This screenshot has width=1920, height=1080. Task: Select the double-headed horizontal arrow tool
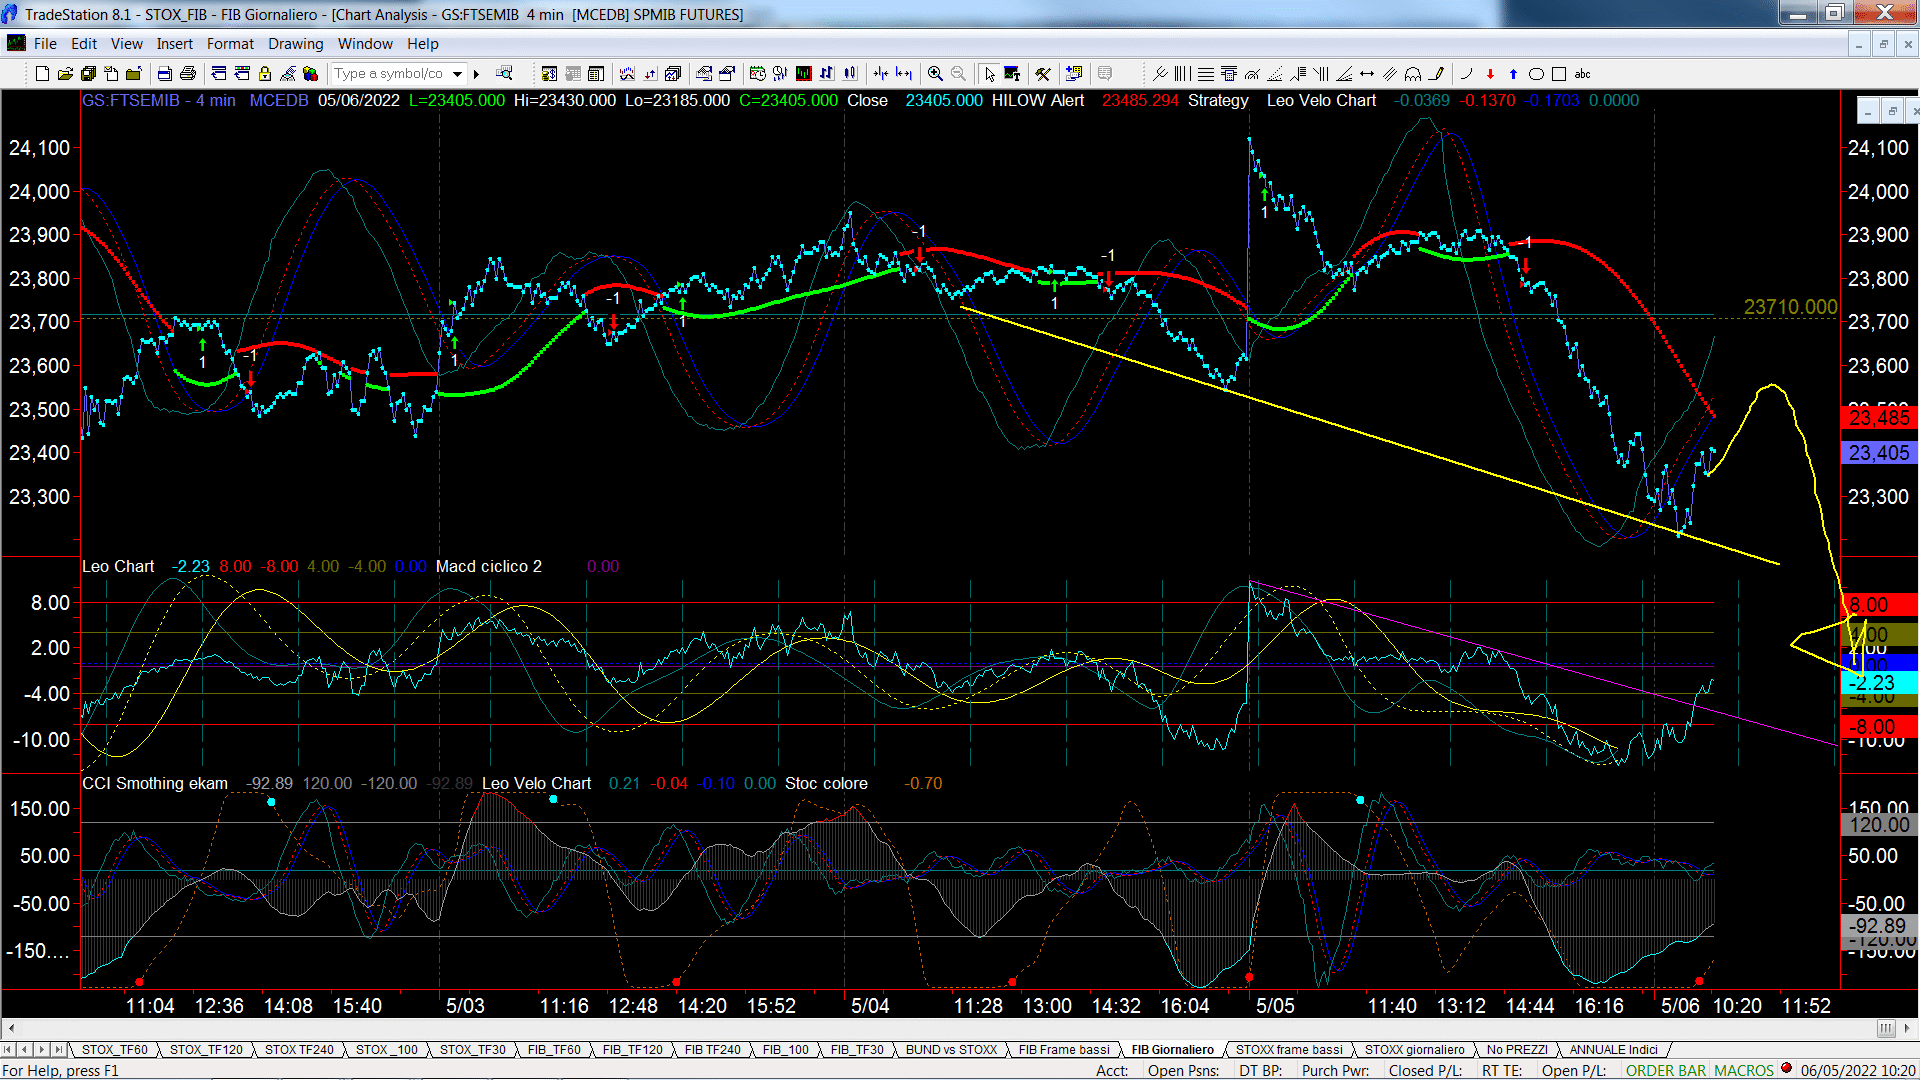point(1367,73)
